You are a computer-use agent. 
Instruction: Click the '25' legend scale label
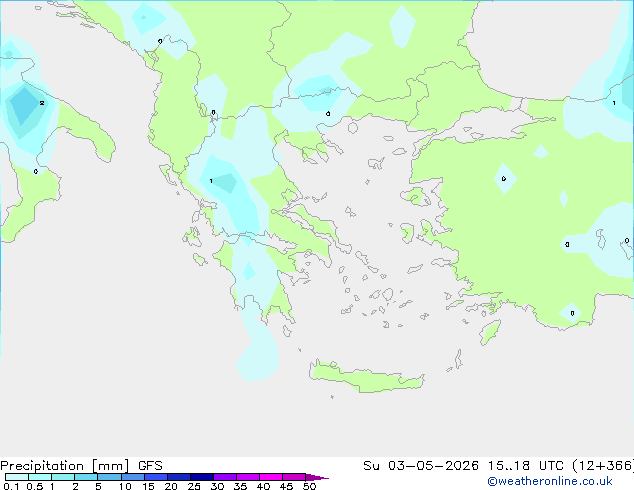[x=194, y=486]
